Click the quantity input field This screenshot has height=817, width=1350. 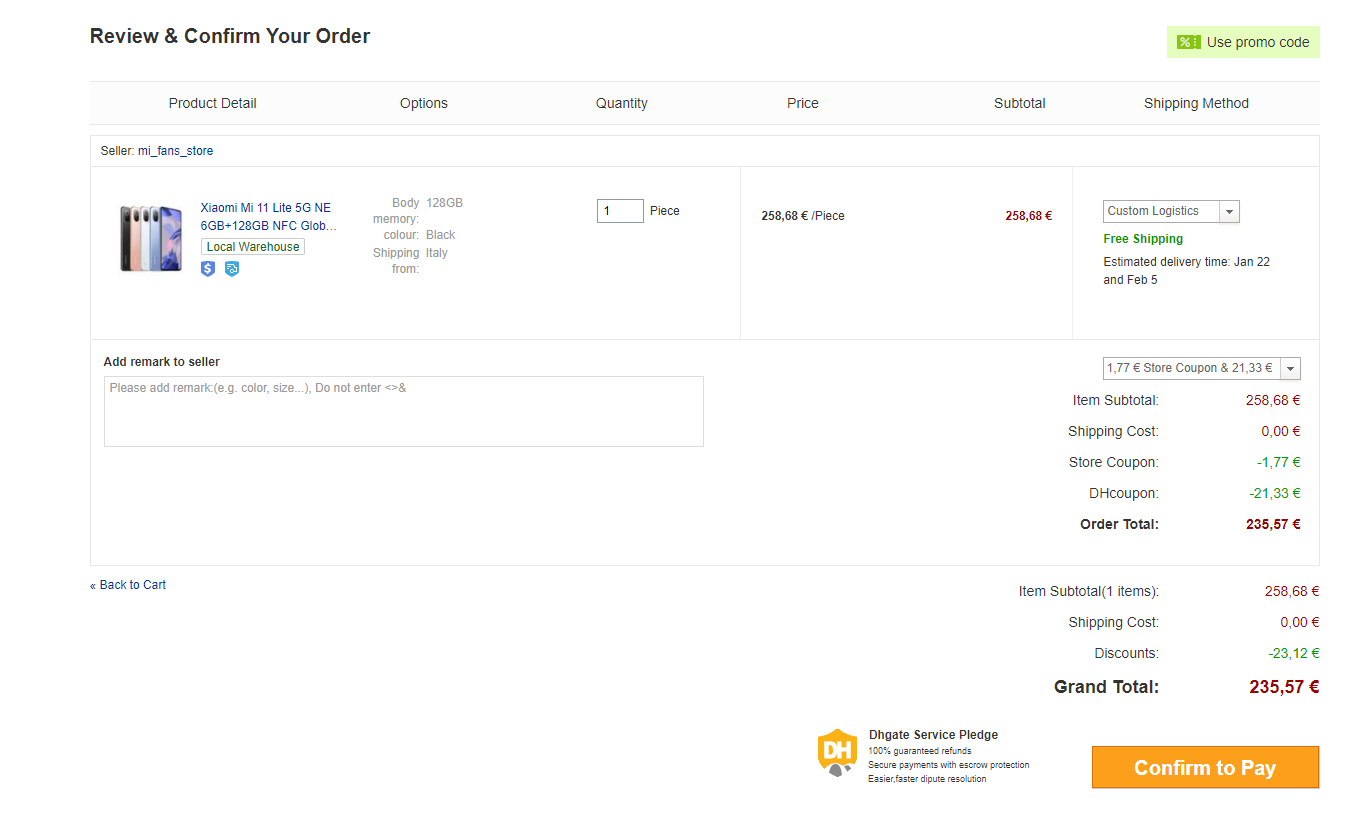click(x=620, y=211)
